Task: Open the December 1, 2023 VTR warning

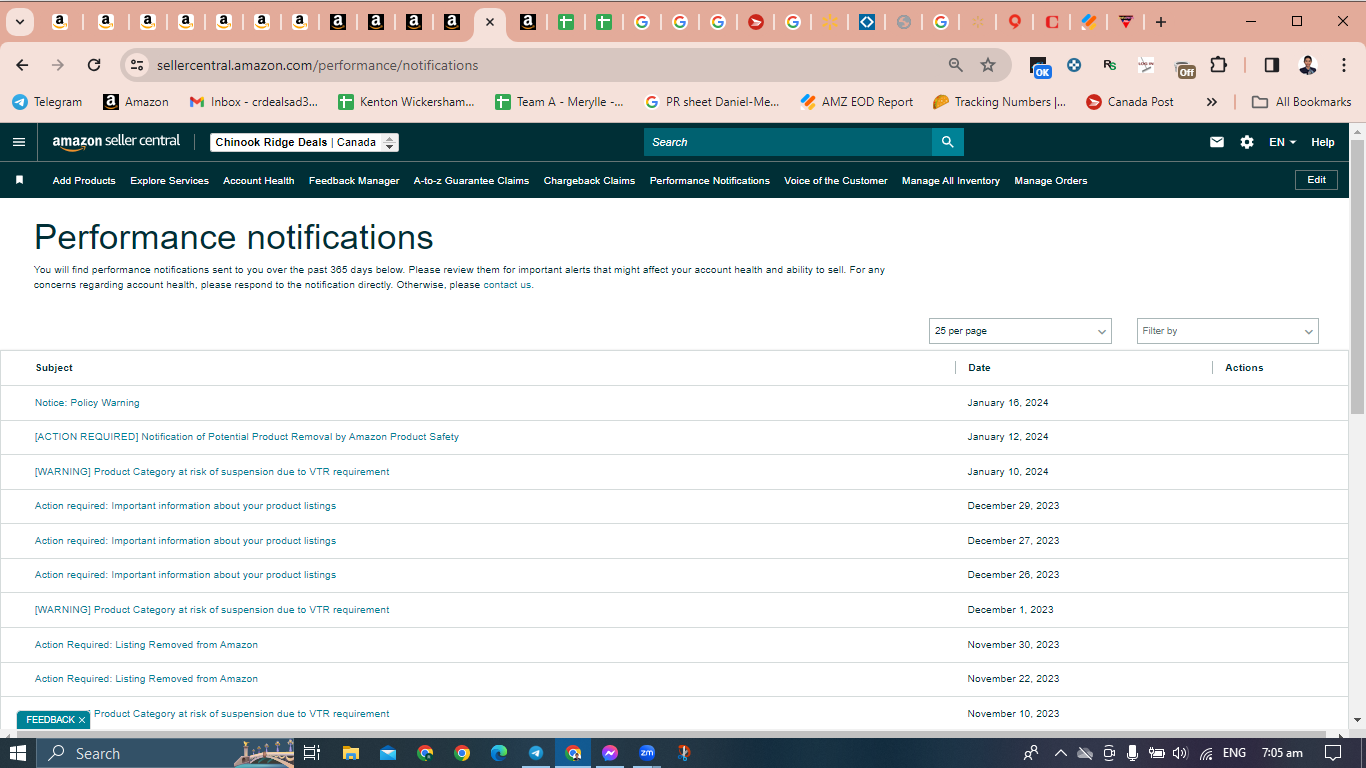Action: pos(212,610)
